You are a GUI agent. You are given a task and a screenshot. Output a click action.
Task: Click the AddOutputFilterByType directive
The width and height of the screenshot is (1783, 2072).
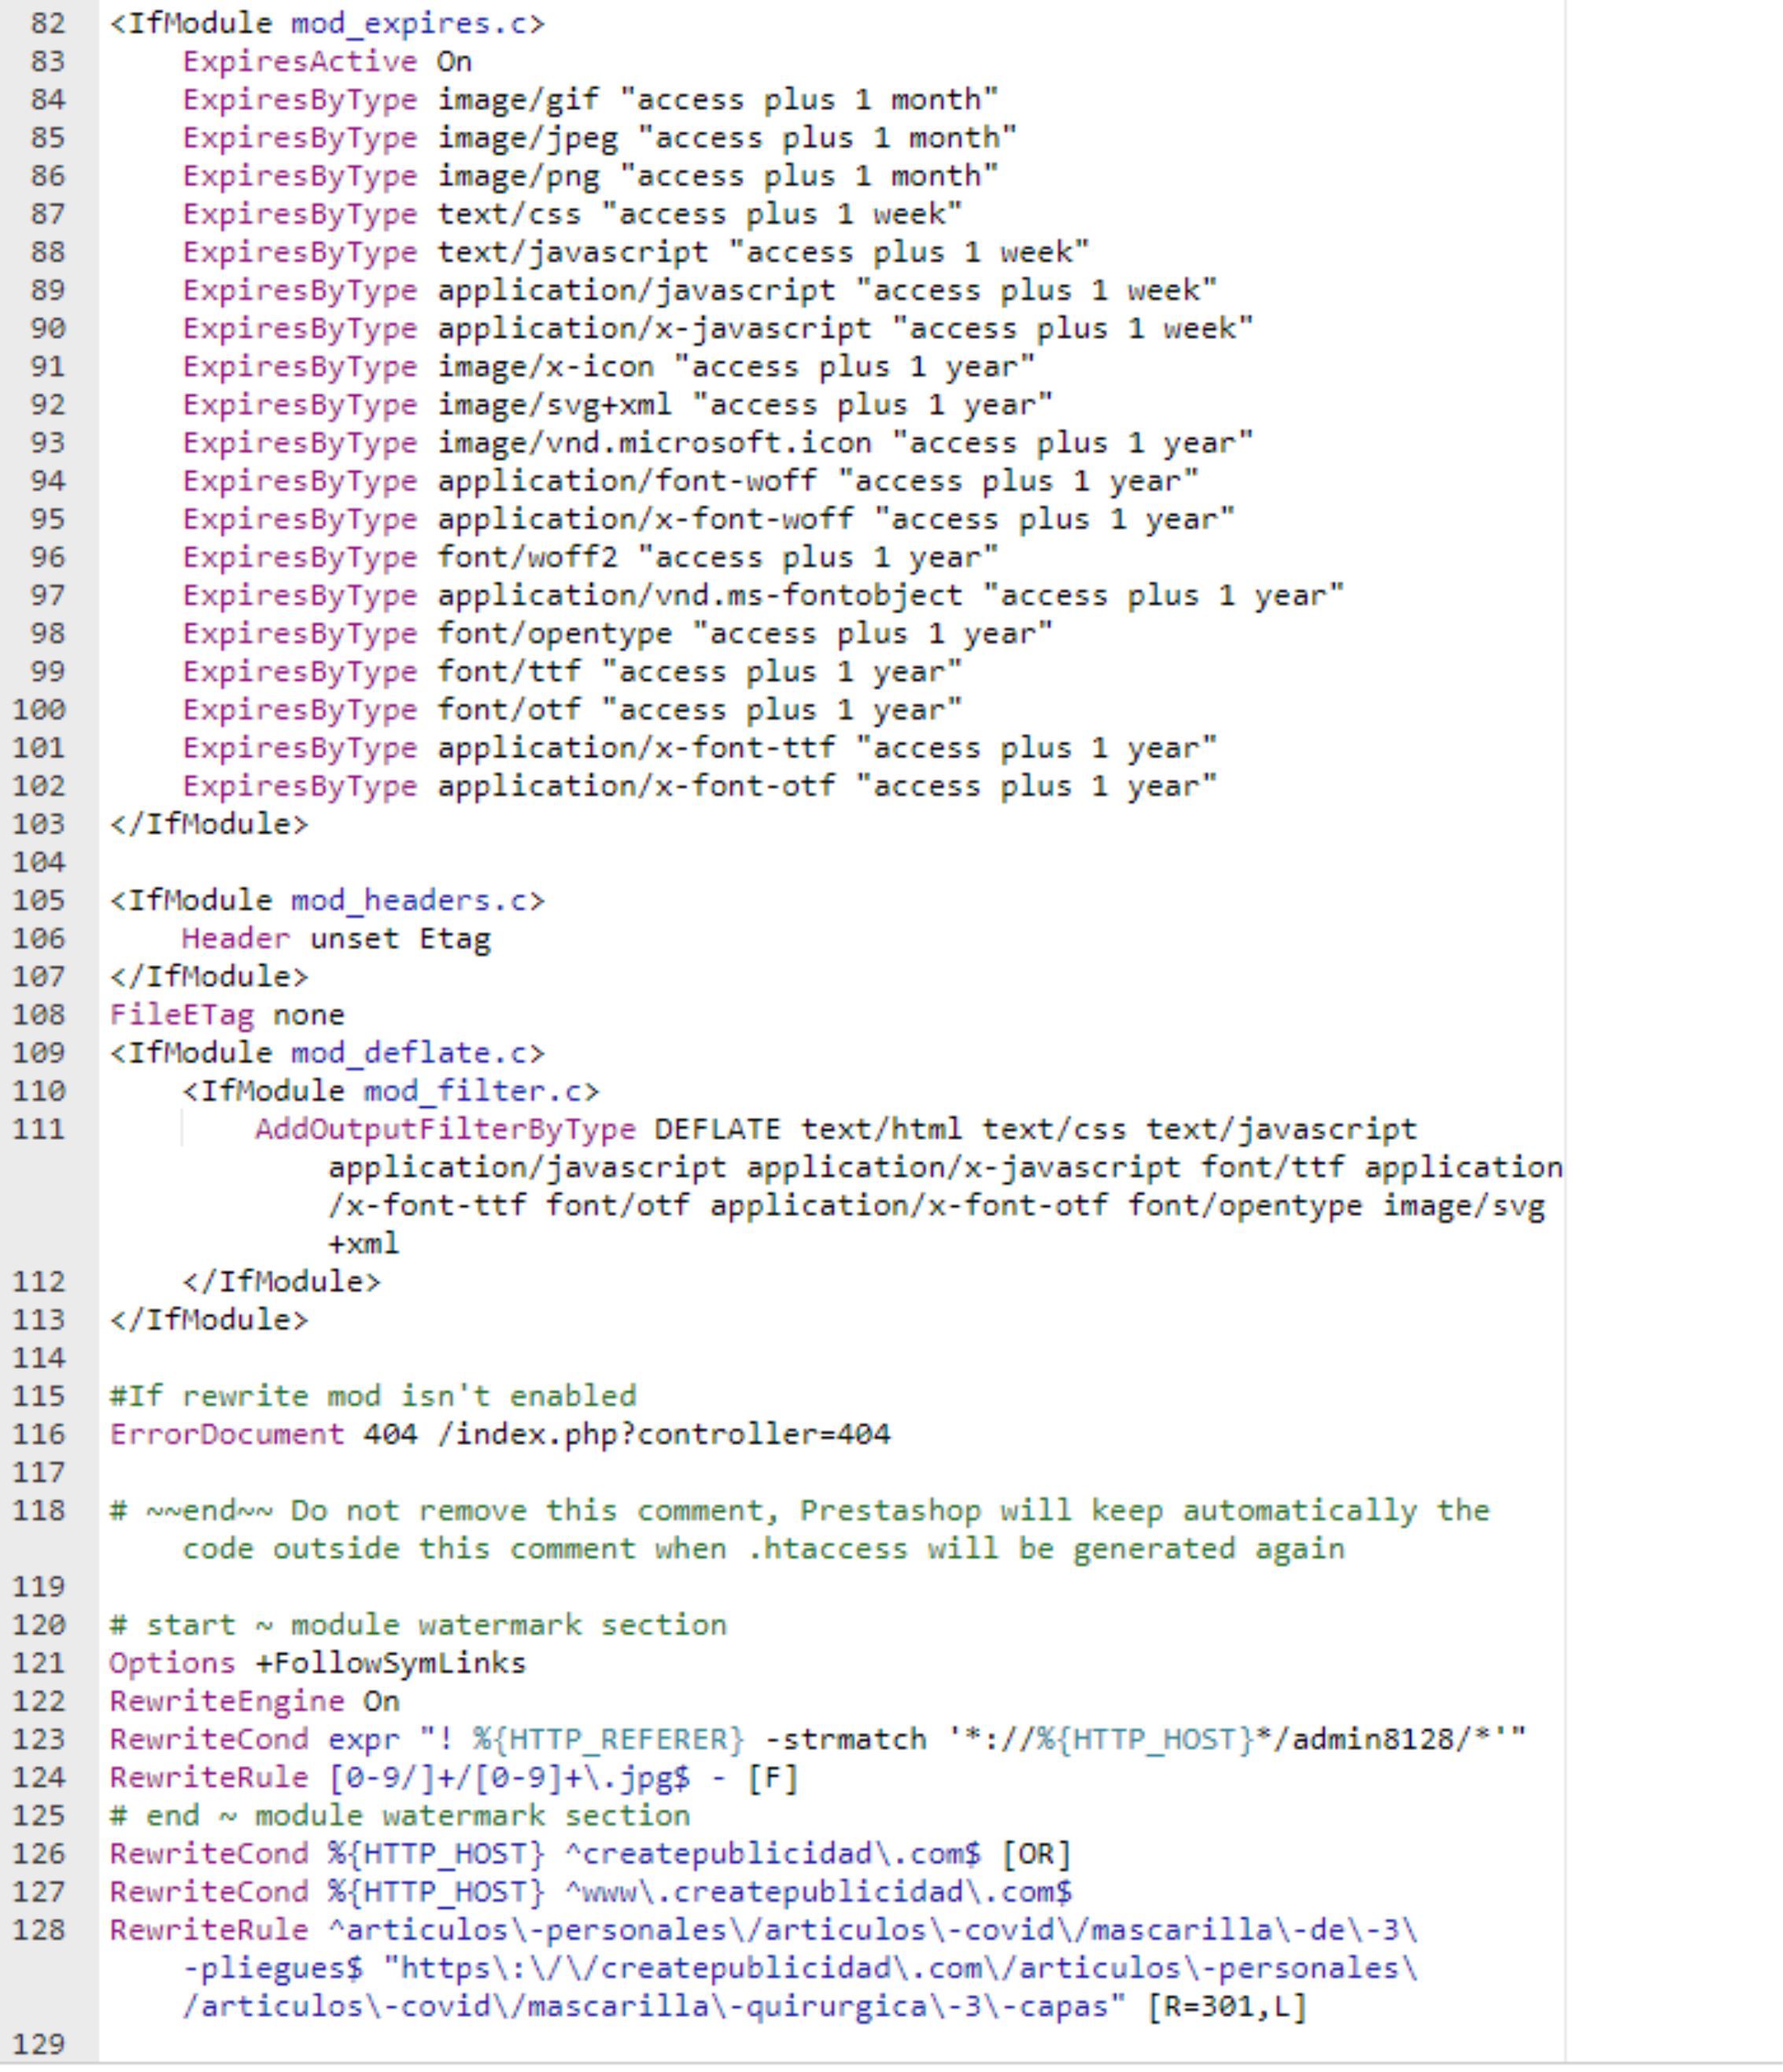pos(445,1130)
